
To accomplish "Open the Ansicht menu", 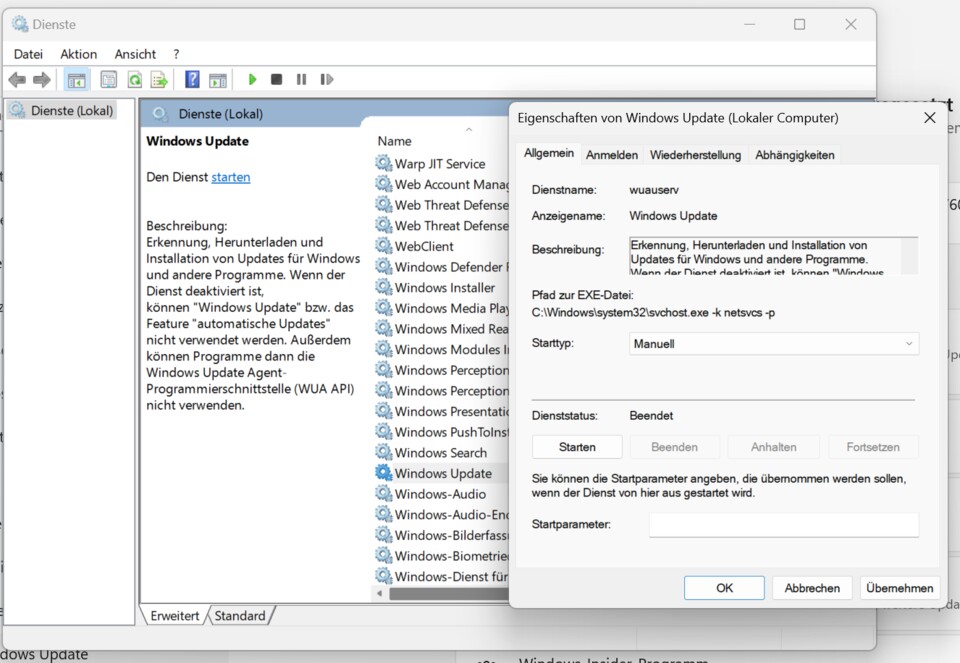I will coord(135,54).
